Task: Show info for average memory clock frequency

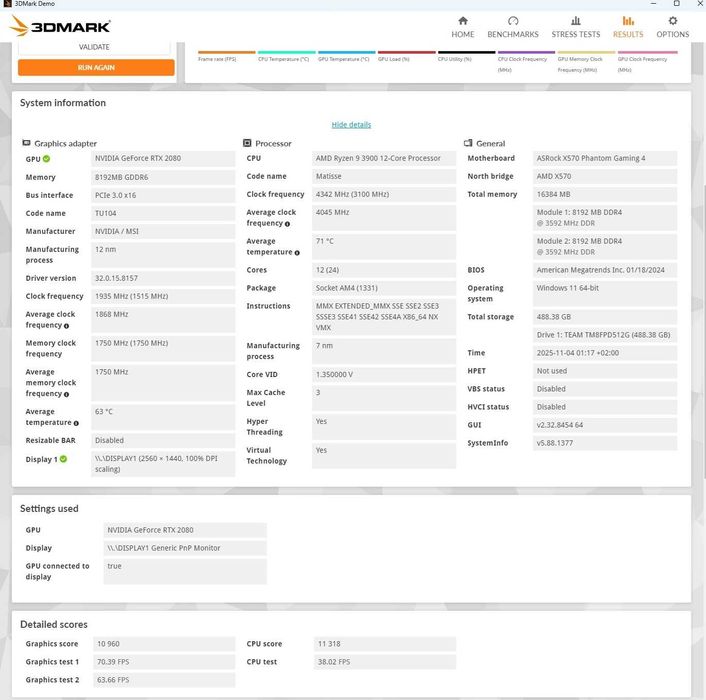Action: pyautogui.click(x=66, y=394)
